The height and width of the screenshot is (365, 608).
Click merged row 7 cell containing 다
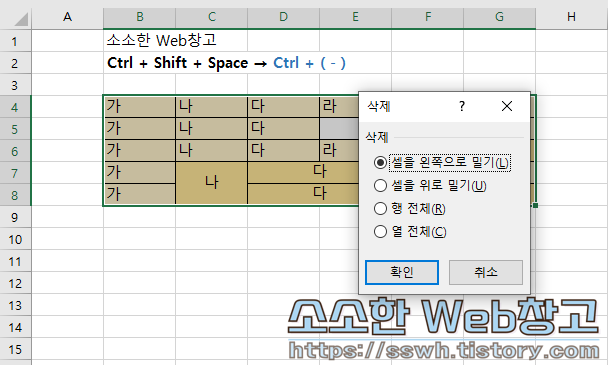(304, 173)
